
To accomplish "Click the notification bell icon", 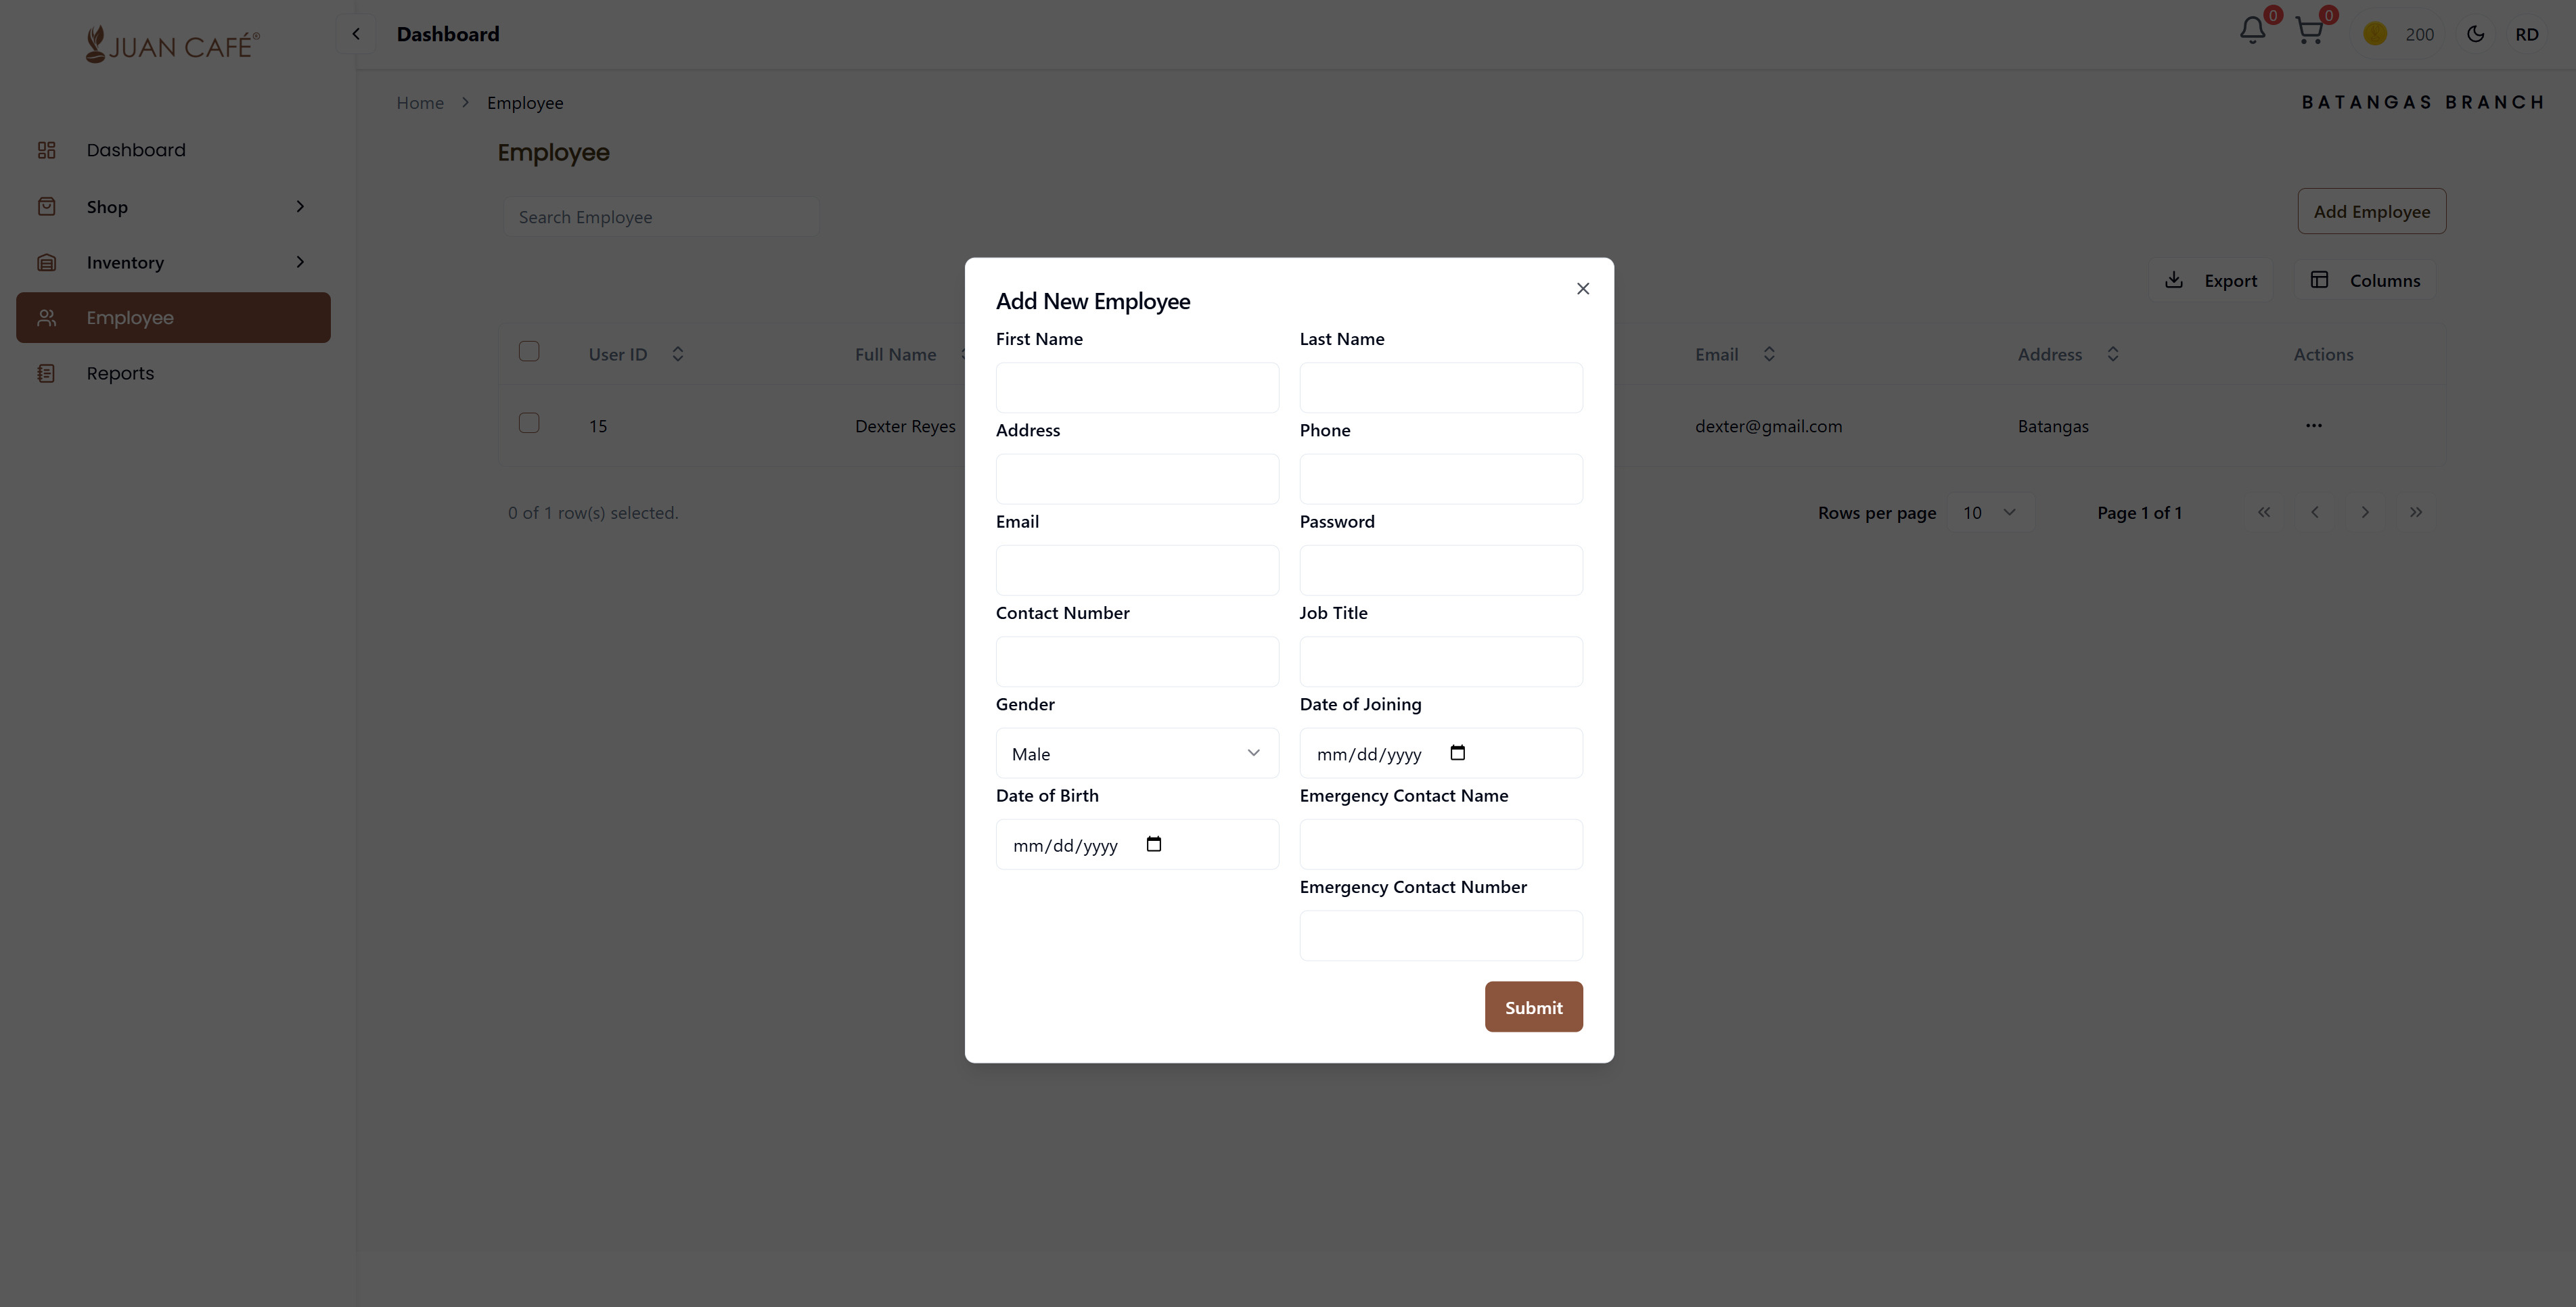I will click(2252, 32).
